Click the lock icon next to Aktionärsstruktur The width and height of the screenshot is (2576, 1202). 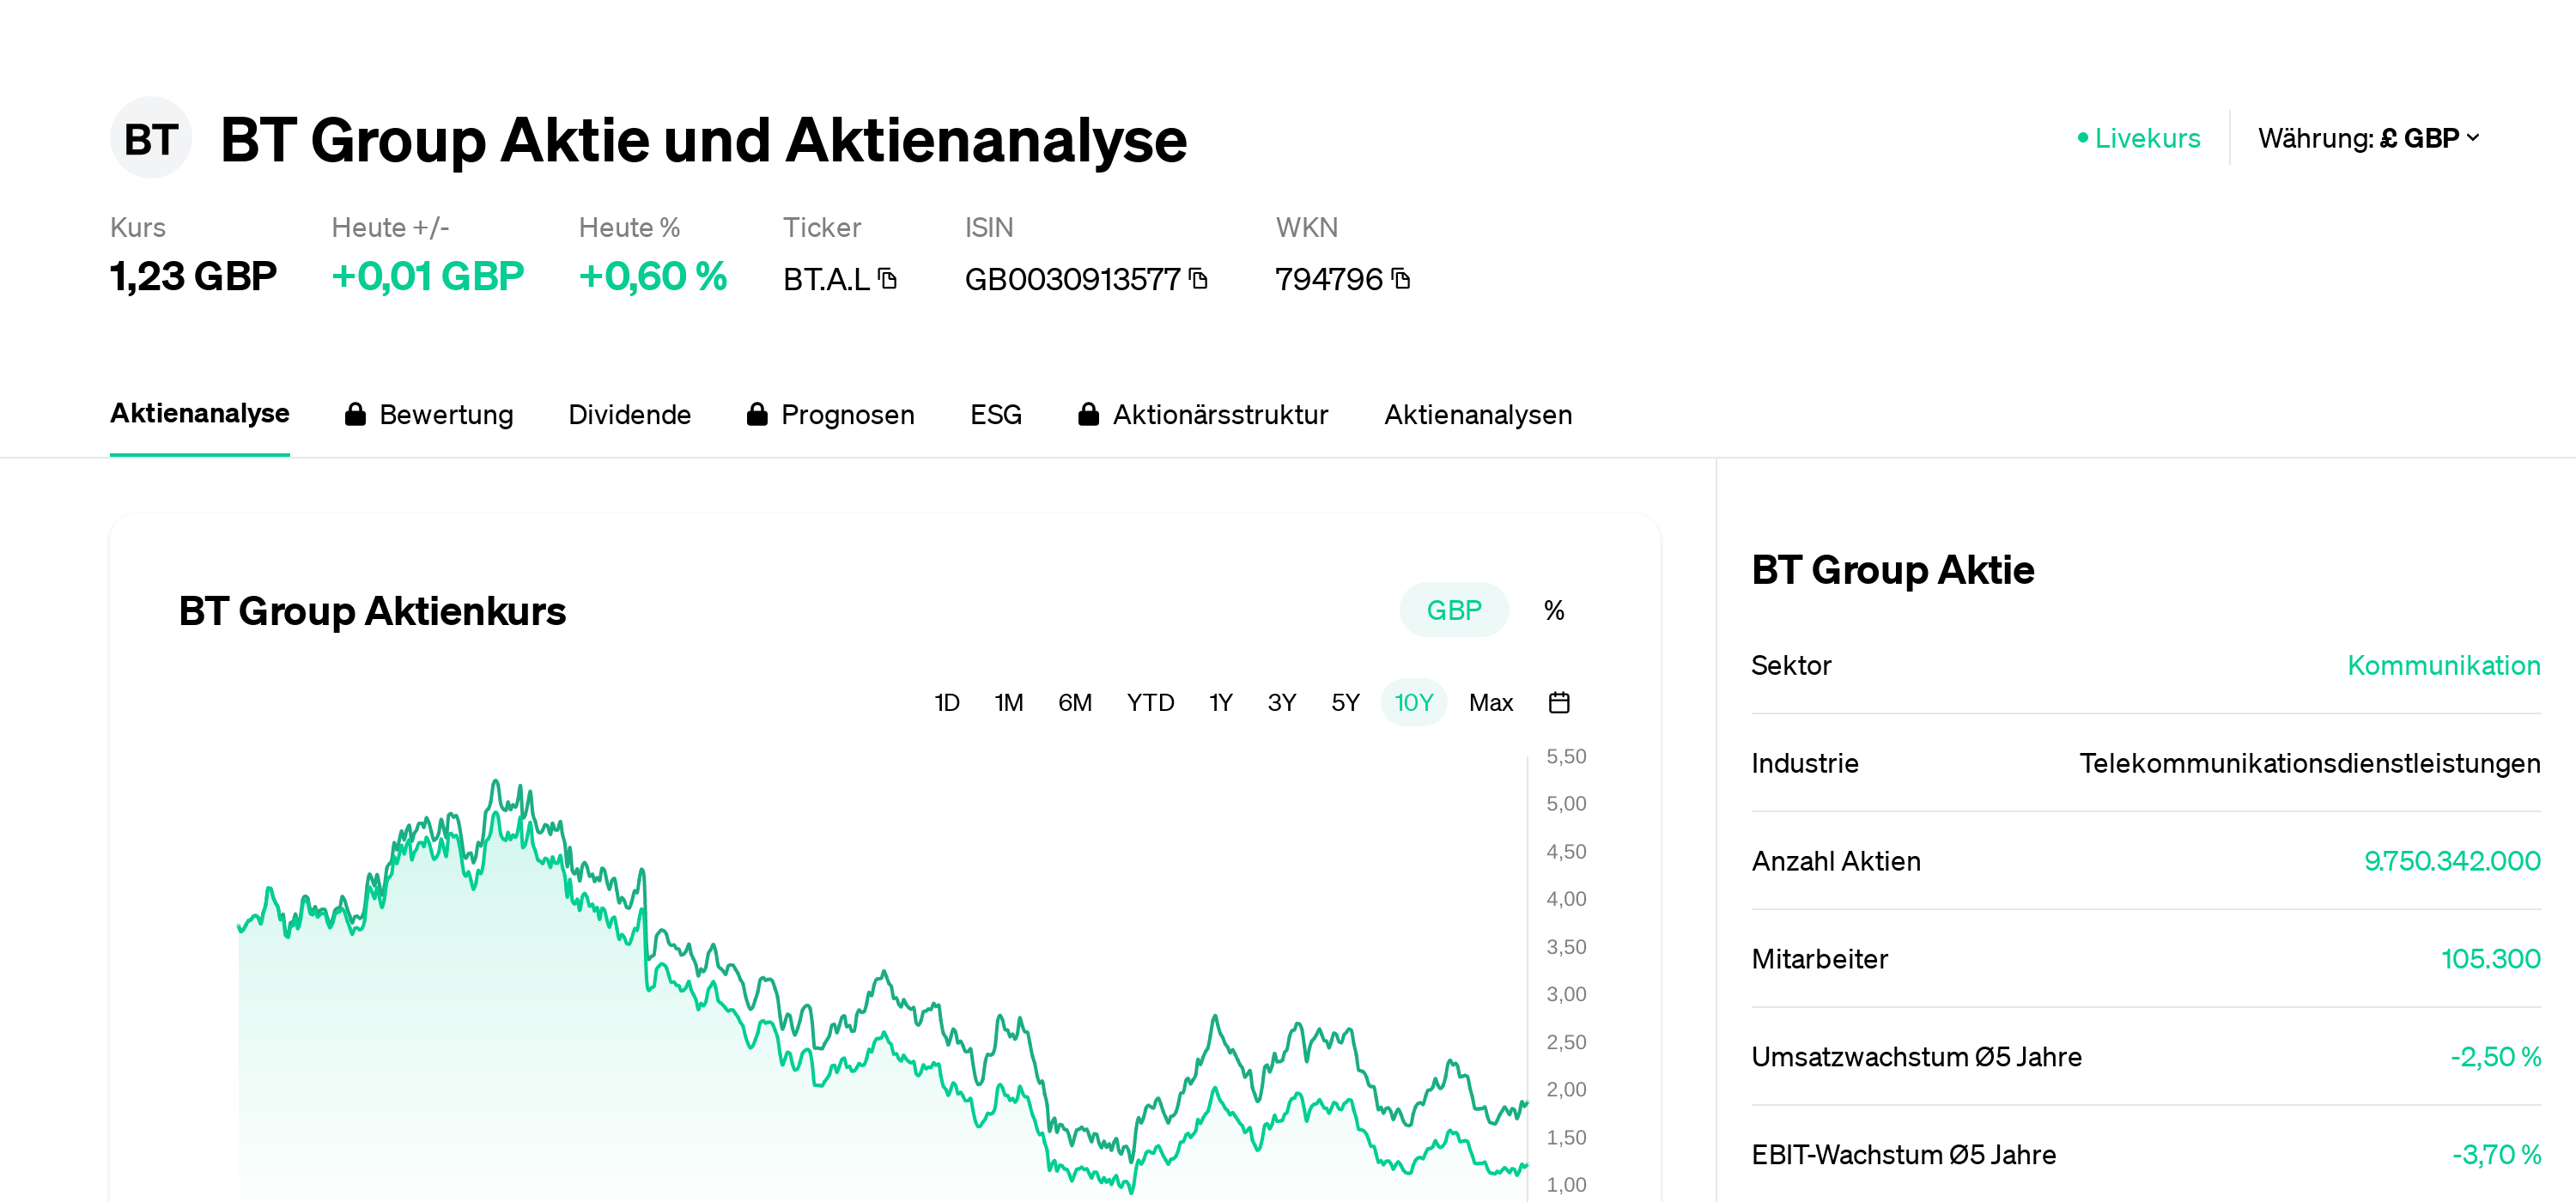(x=1089, y=414)
